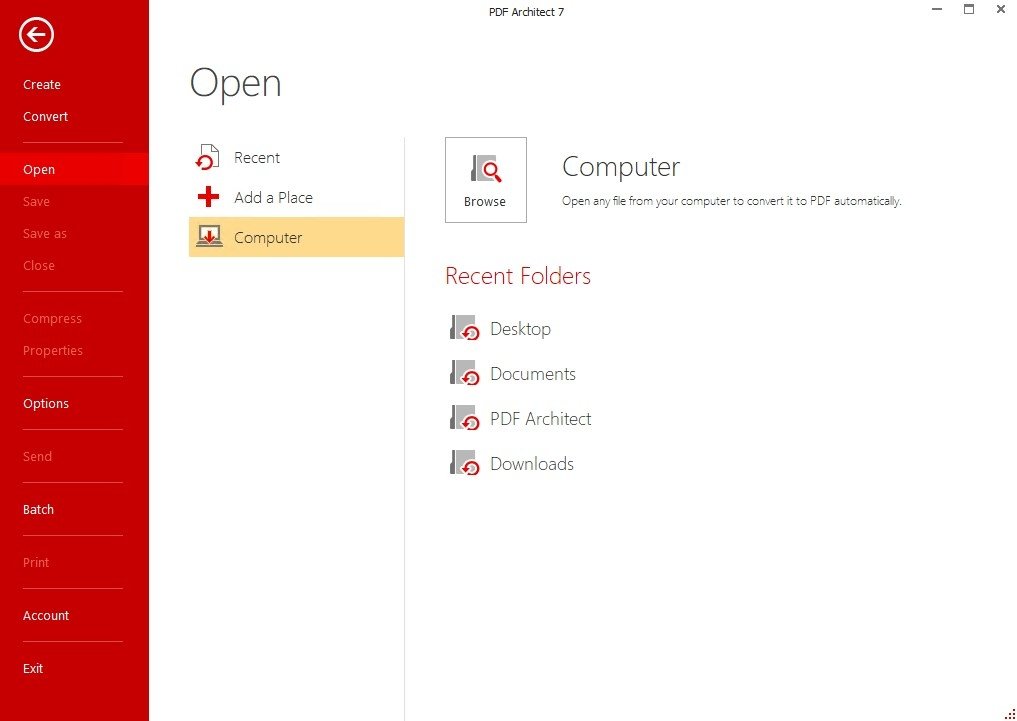1017x721 pixels.
Task: Open the Documents recent folder name
Action: click(x=532, y=374)
